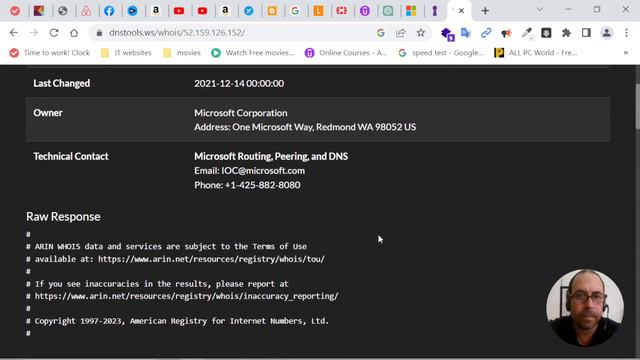Open the megaphone extension icon
Screen dimensions: 640x360
(x=506, y=33)
